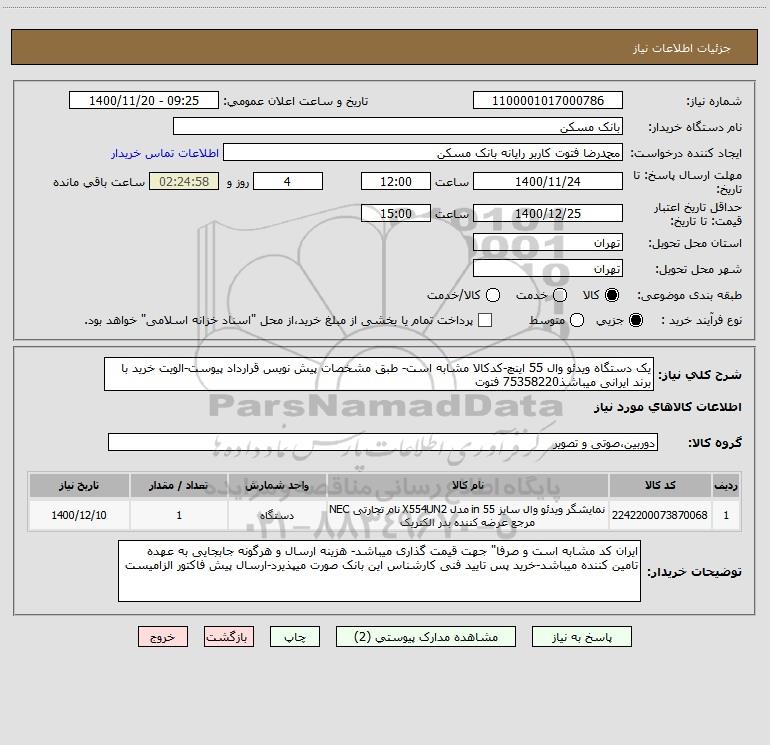Click the استان محل تحویل field تهران
Viewport: 770px width, 745px height.
(548, 243)
